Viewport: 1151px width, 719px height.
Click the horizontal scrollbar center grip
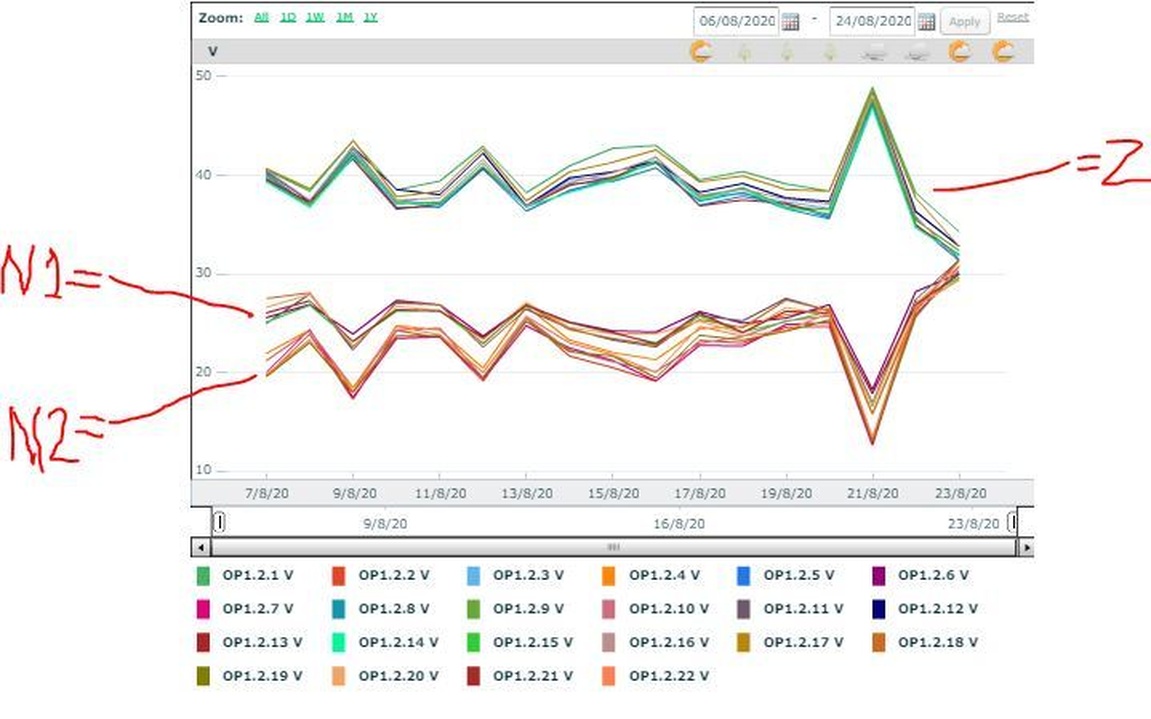pos(614,547)
